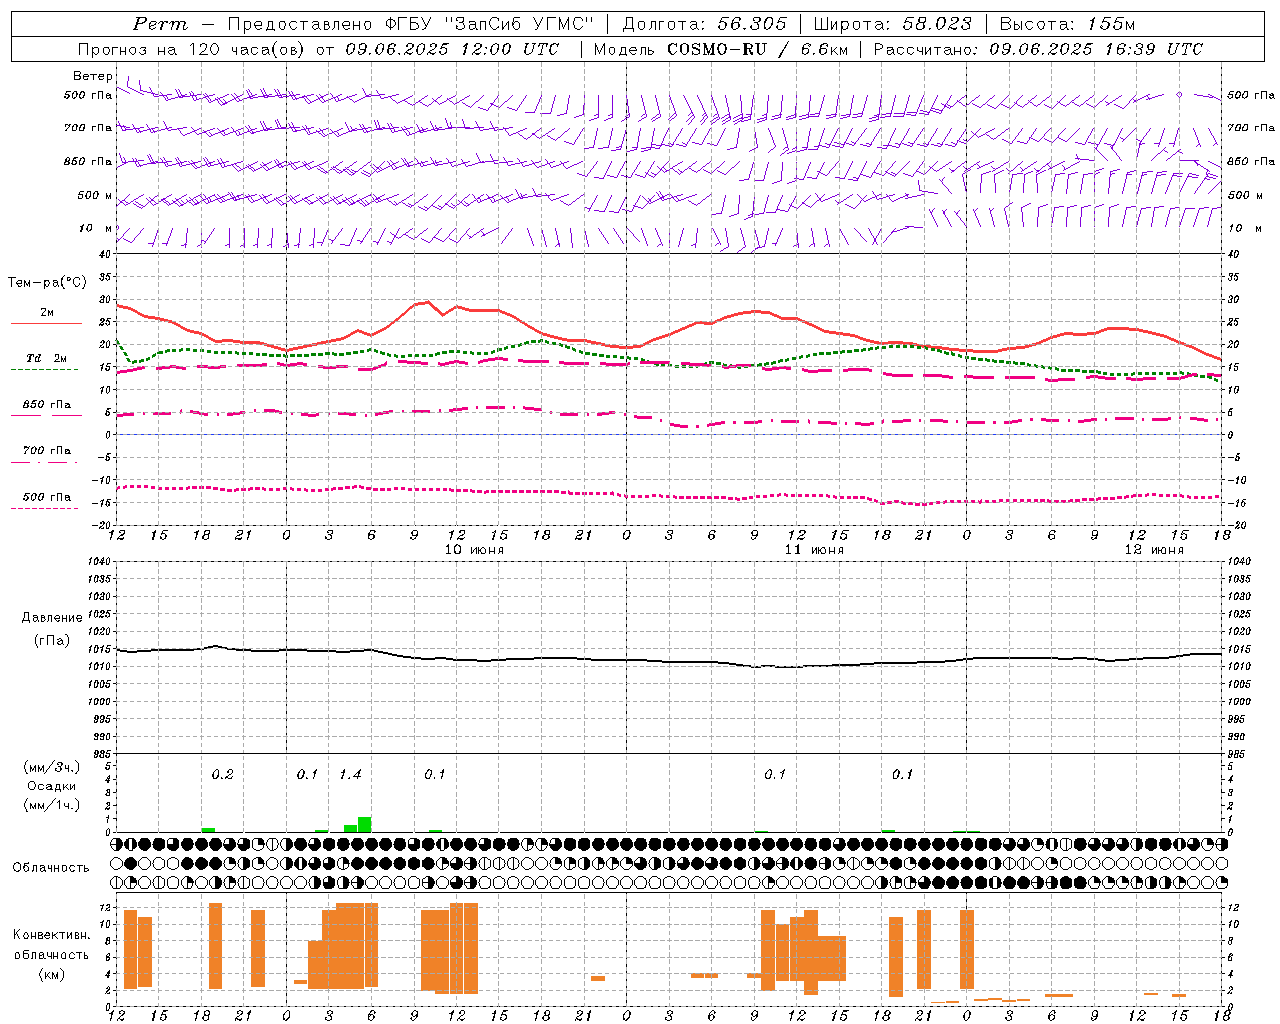Click the "850 гПа" temperature legend entry
The height and width of the screenshot is (1024, 1280).
[46, 405]
